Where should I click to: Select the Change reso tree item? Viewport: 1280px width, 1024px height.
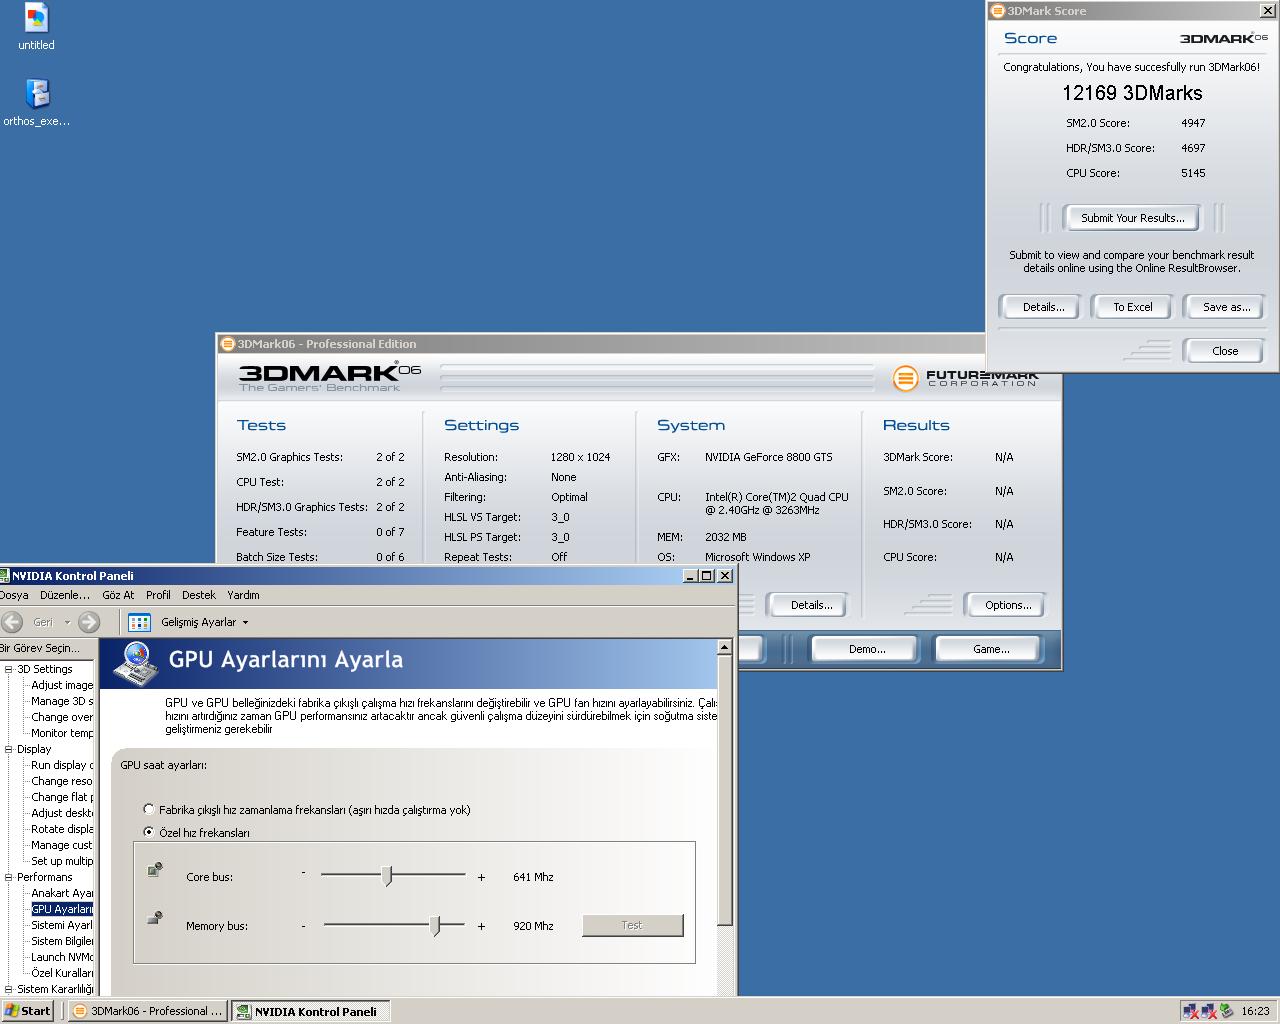click(62, 781)
